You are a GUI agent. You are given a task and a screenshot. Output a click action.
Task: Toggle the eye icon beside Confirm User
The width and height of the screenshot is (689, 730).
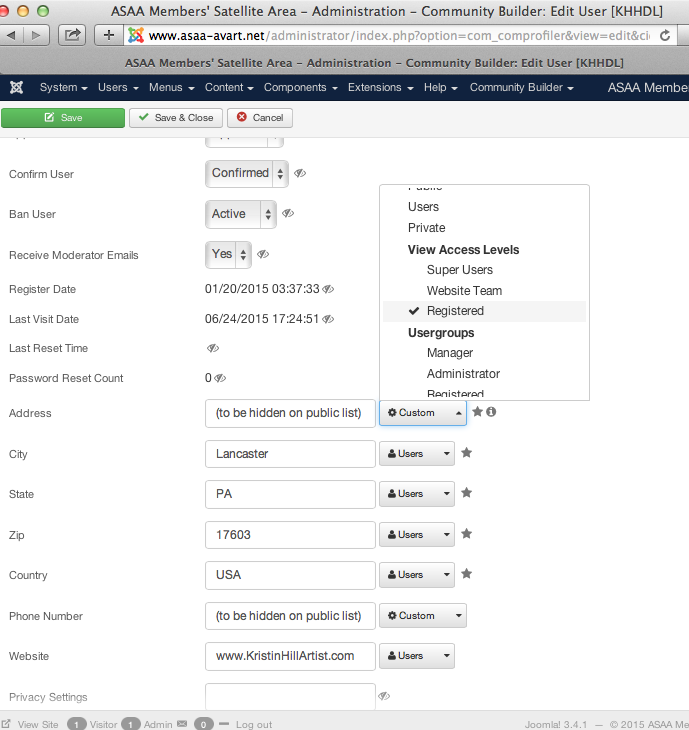300,174
